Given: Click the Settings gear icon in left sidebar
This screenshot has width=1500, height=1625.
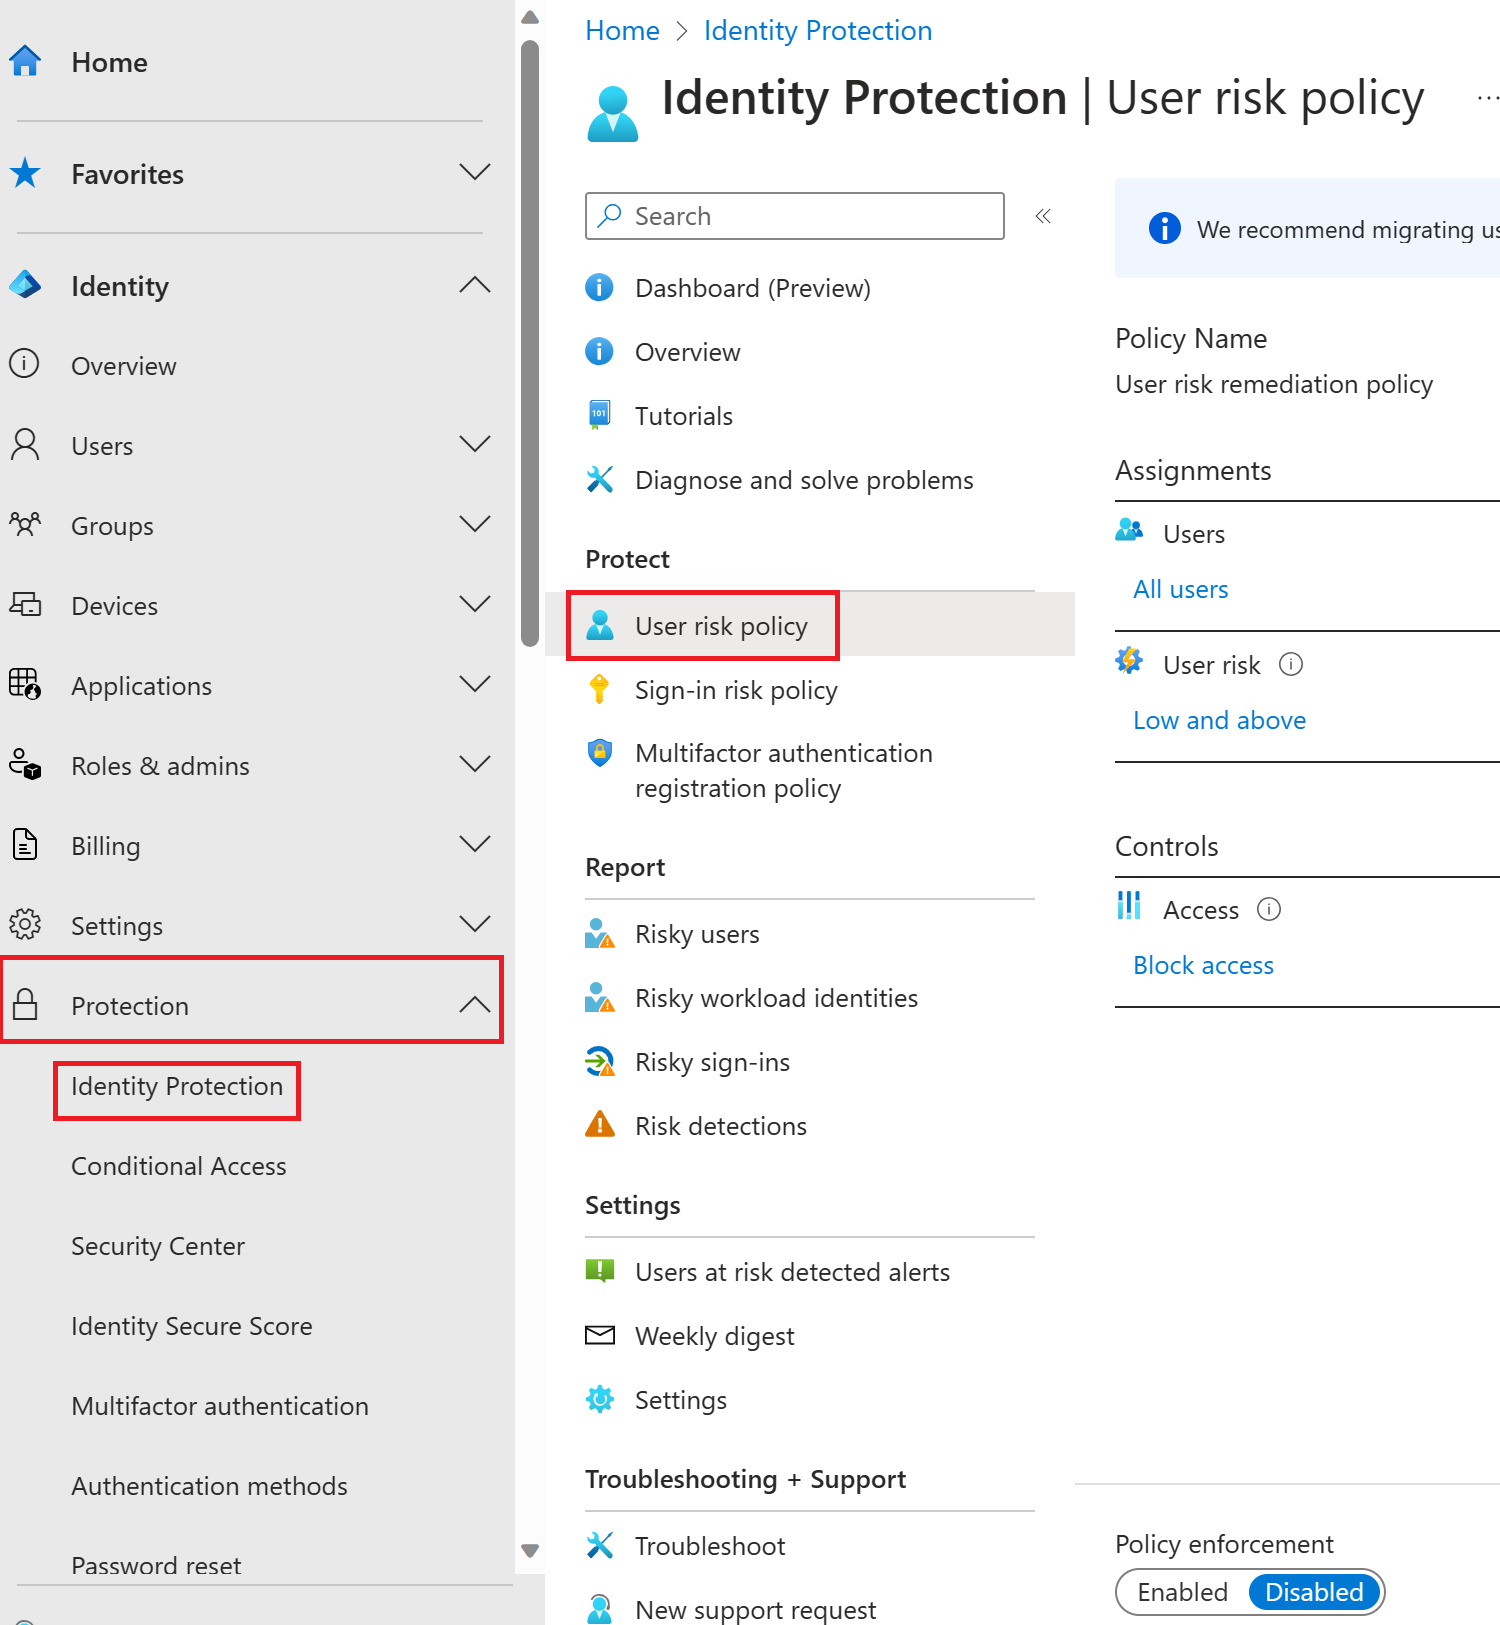Looking at the screenshot, I should (25, 924).
